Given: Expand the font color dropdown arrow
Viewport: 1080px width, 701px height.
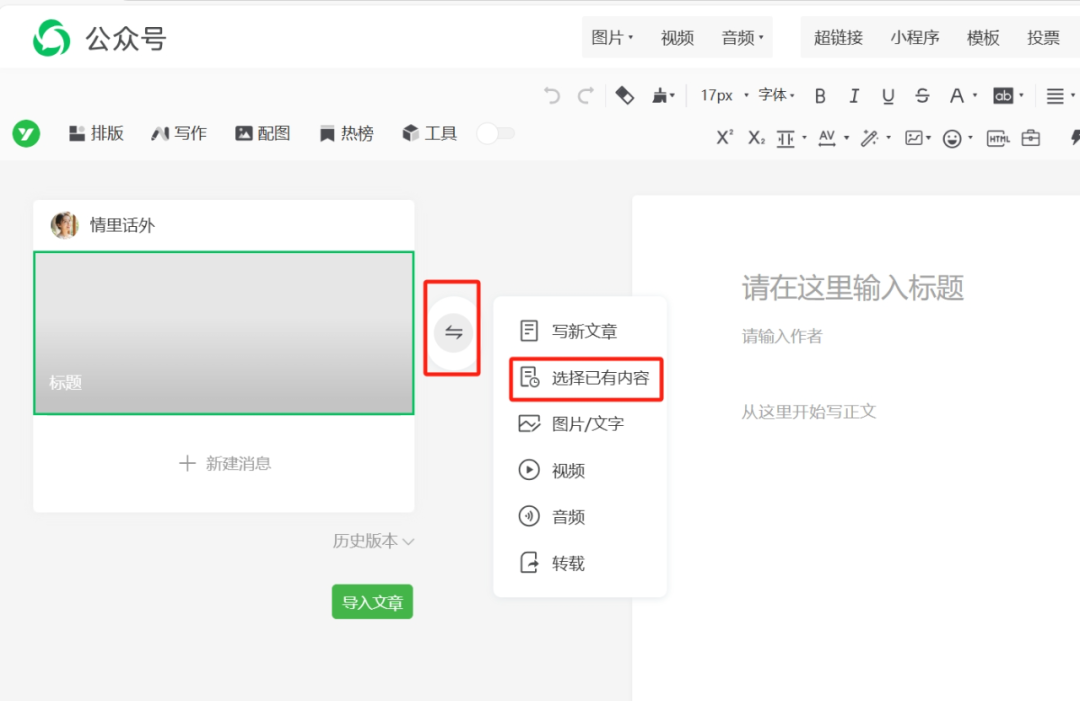Looking at the screenshot, I should [975, 95].
